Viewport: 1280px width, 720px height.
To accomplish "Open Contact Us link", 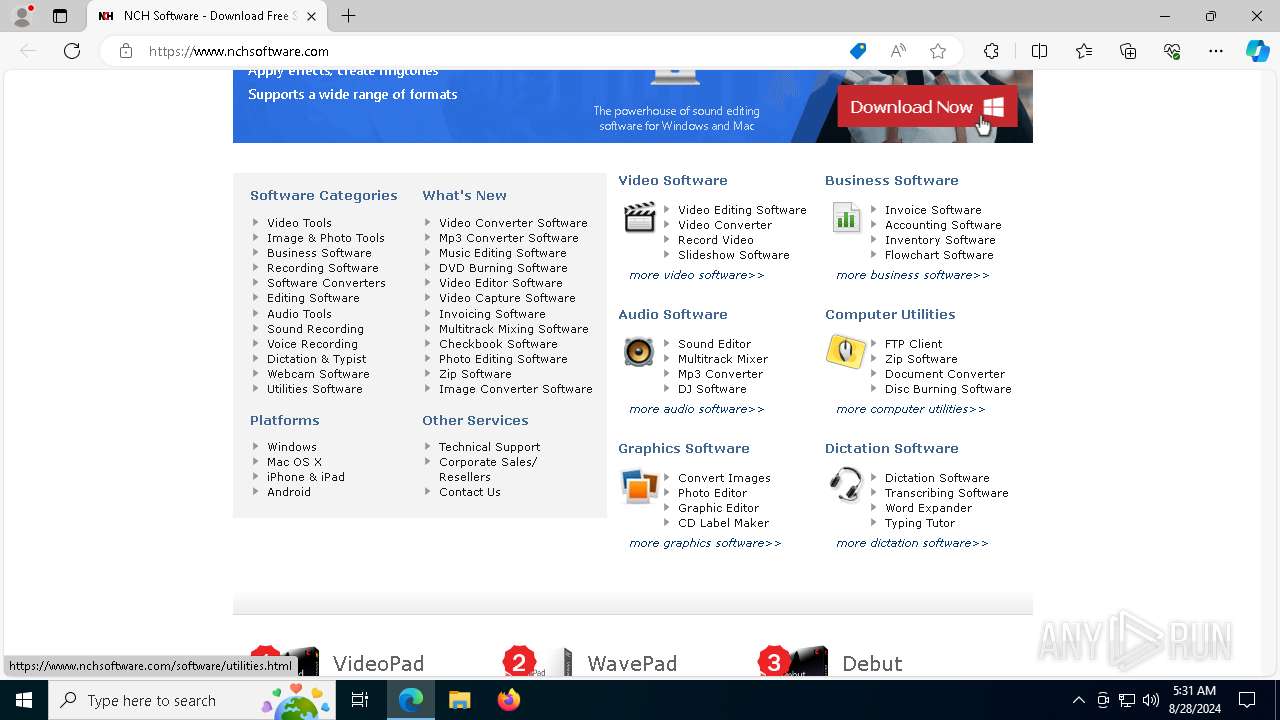I will (x=470, y=492).
